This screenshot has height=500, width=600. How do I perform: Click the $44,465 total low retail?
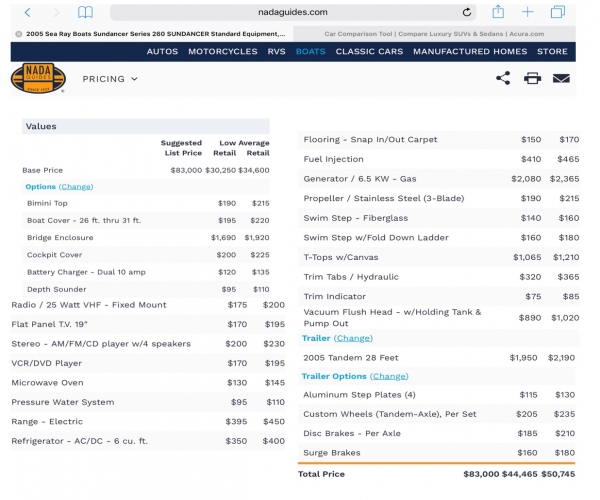click(x=520, y=474)
